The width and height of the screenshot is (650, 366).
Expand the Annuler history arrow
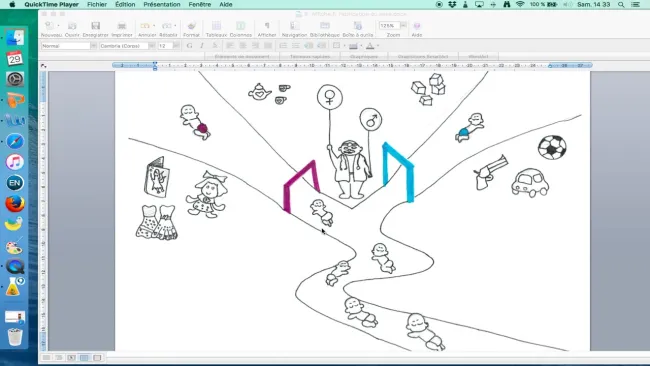(154, 26)
